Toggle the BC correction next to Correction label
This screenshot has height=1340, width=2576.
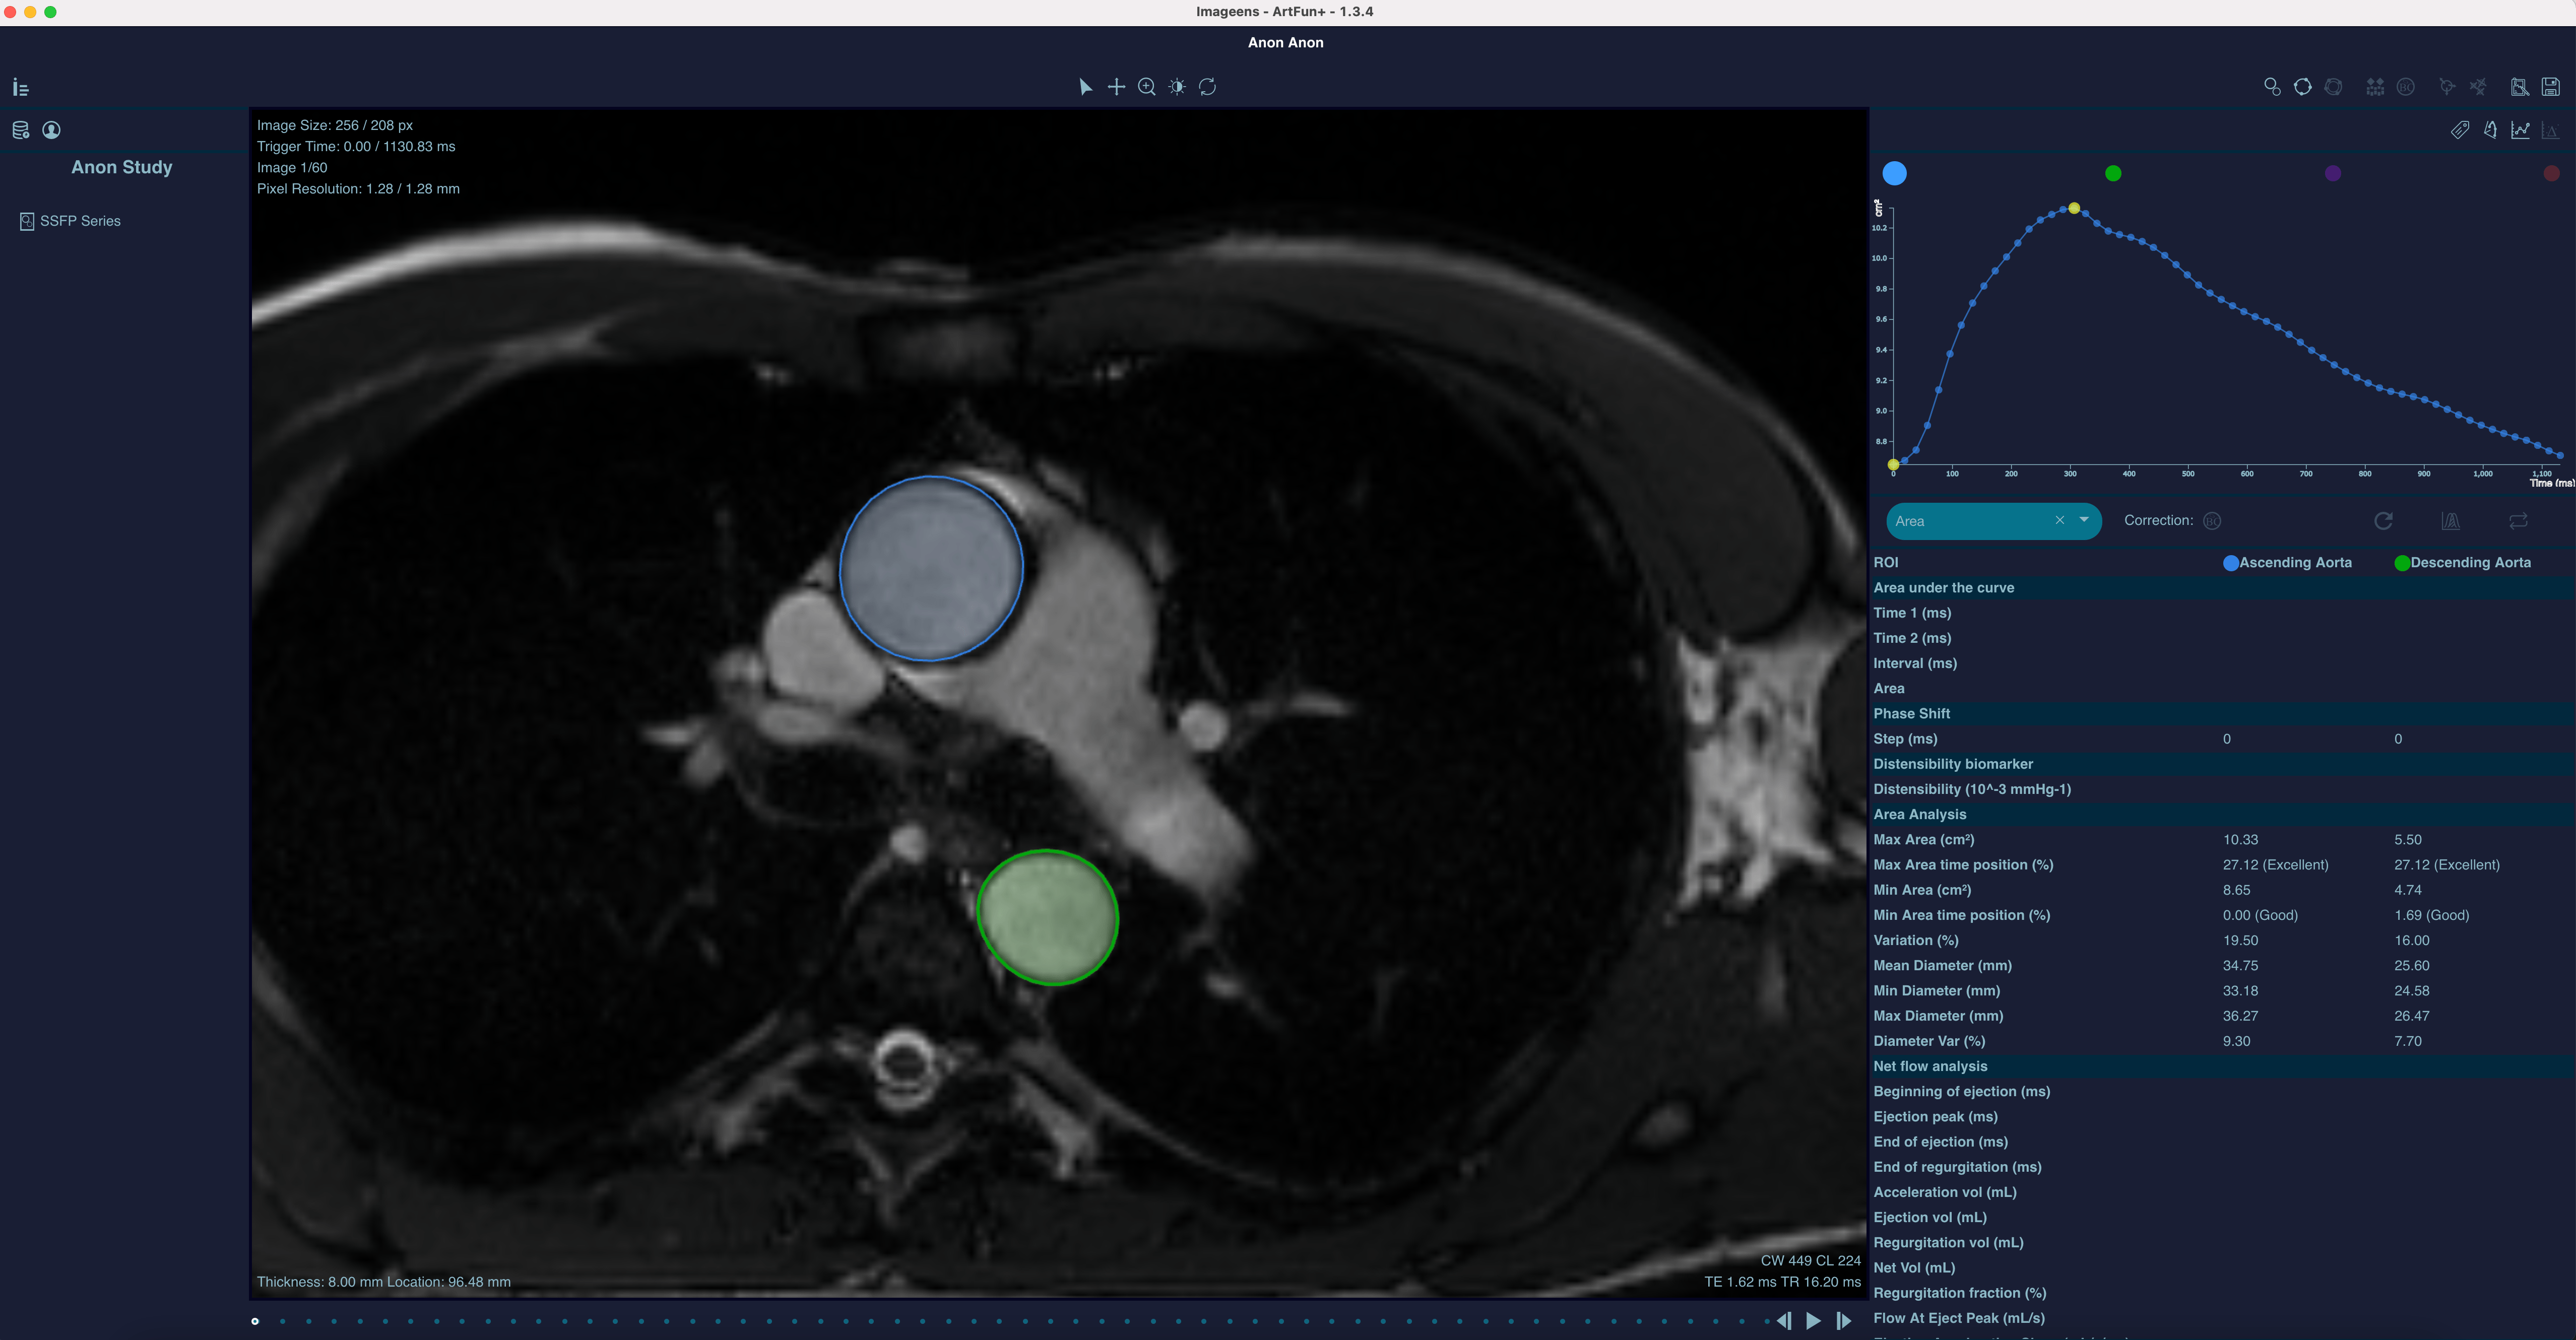tap(2212, 521)
